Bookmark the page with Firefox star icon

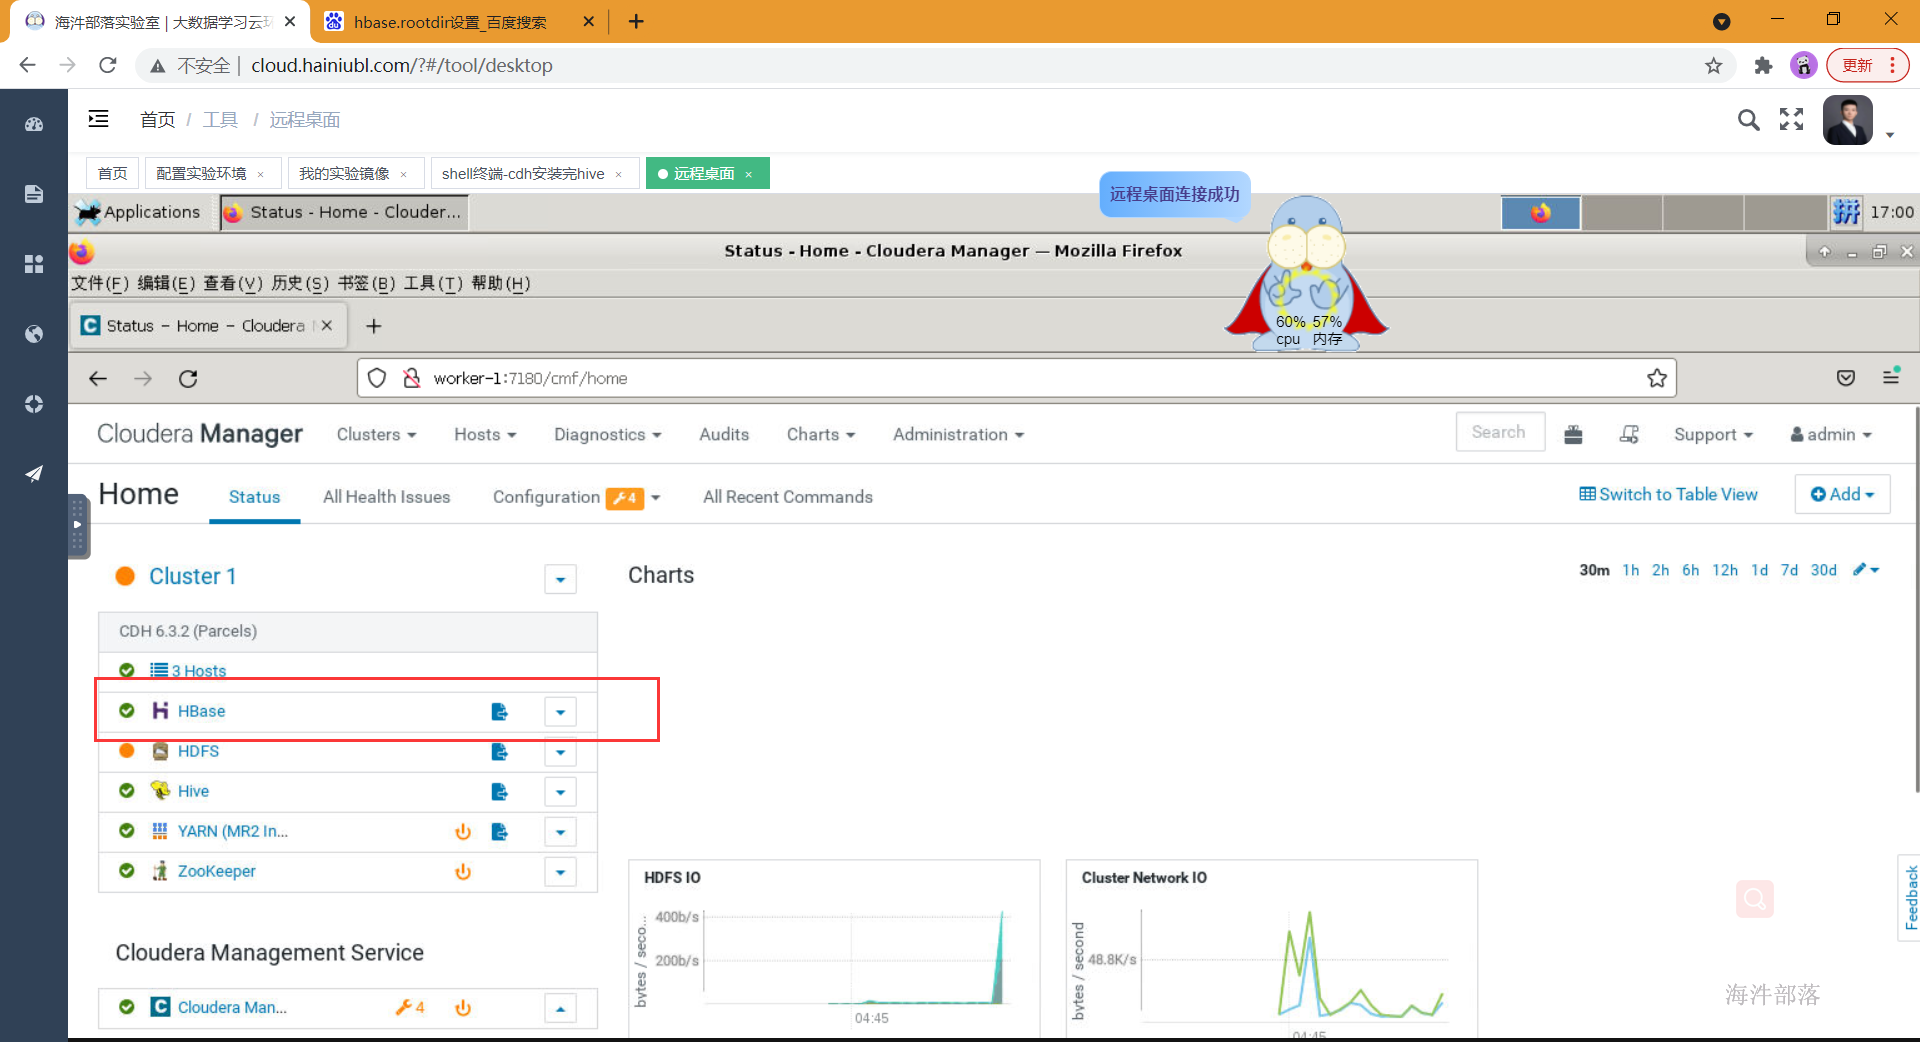point(1656,378)
